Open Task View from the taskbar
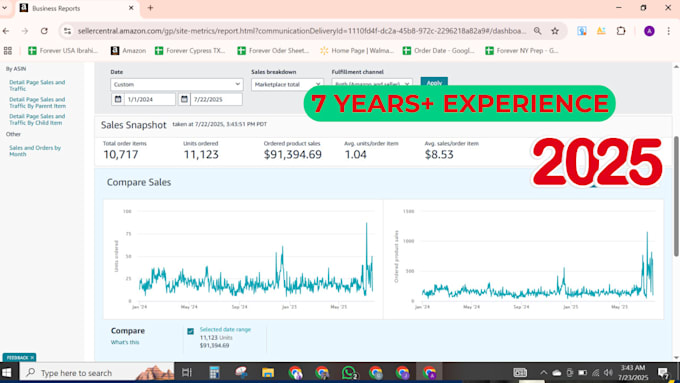680x383 pixels. [x=186, y=373]
